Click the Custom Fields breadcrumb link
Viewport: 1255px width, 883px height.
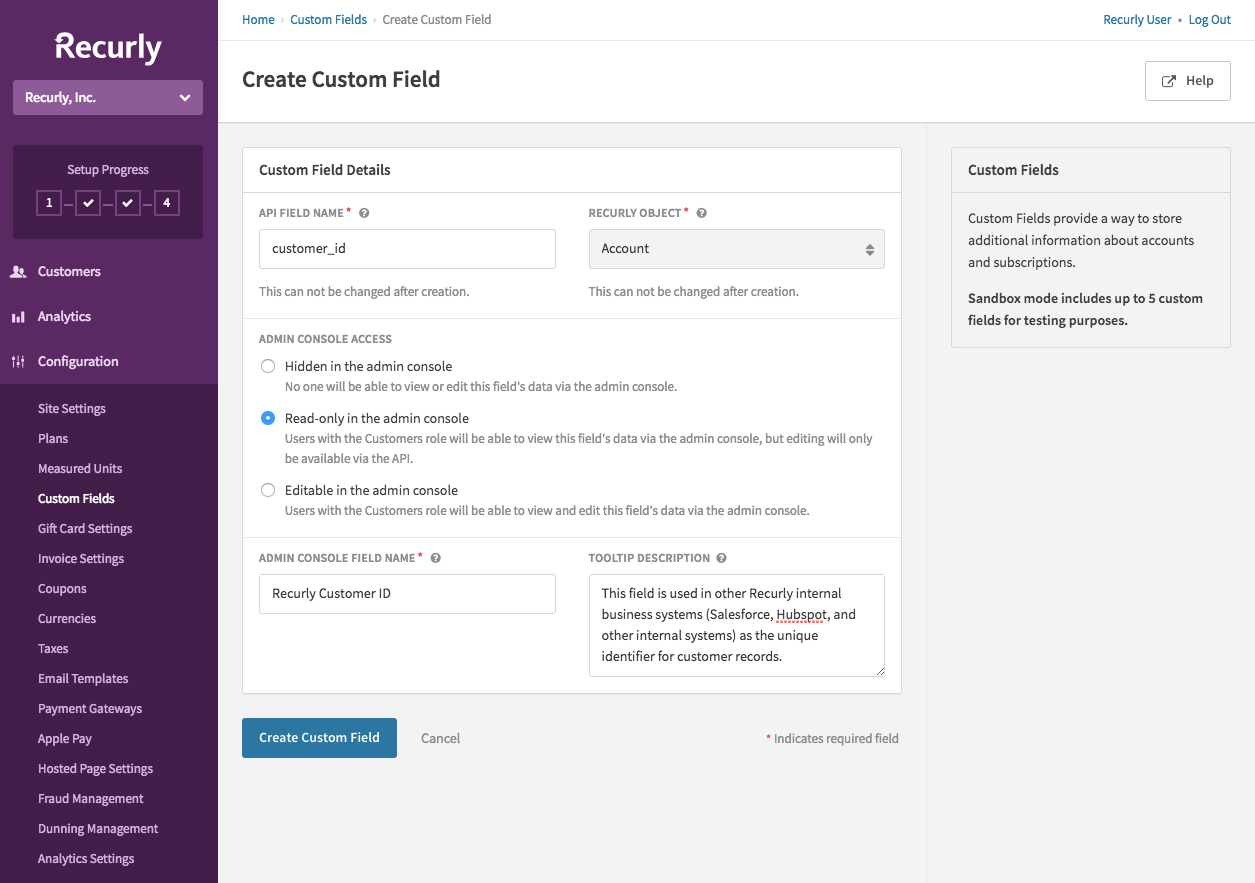tap(328, 19)
